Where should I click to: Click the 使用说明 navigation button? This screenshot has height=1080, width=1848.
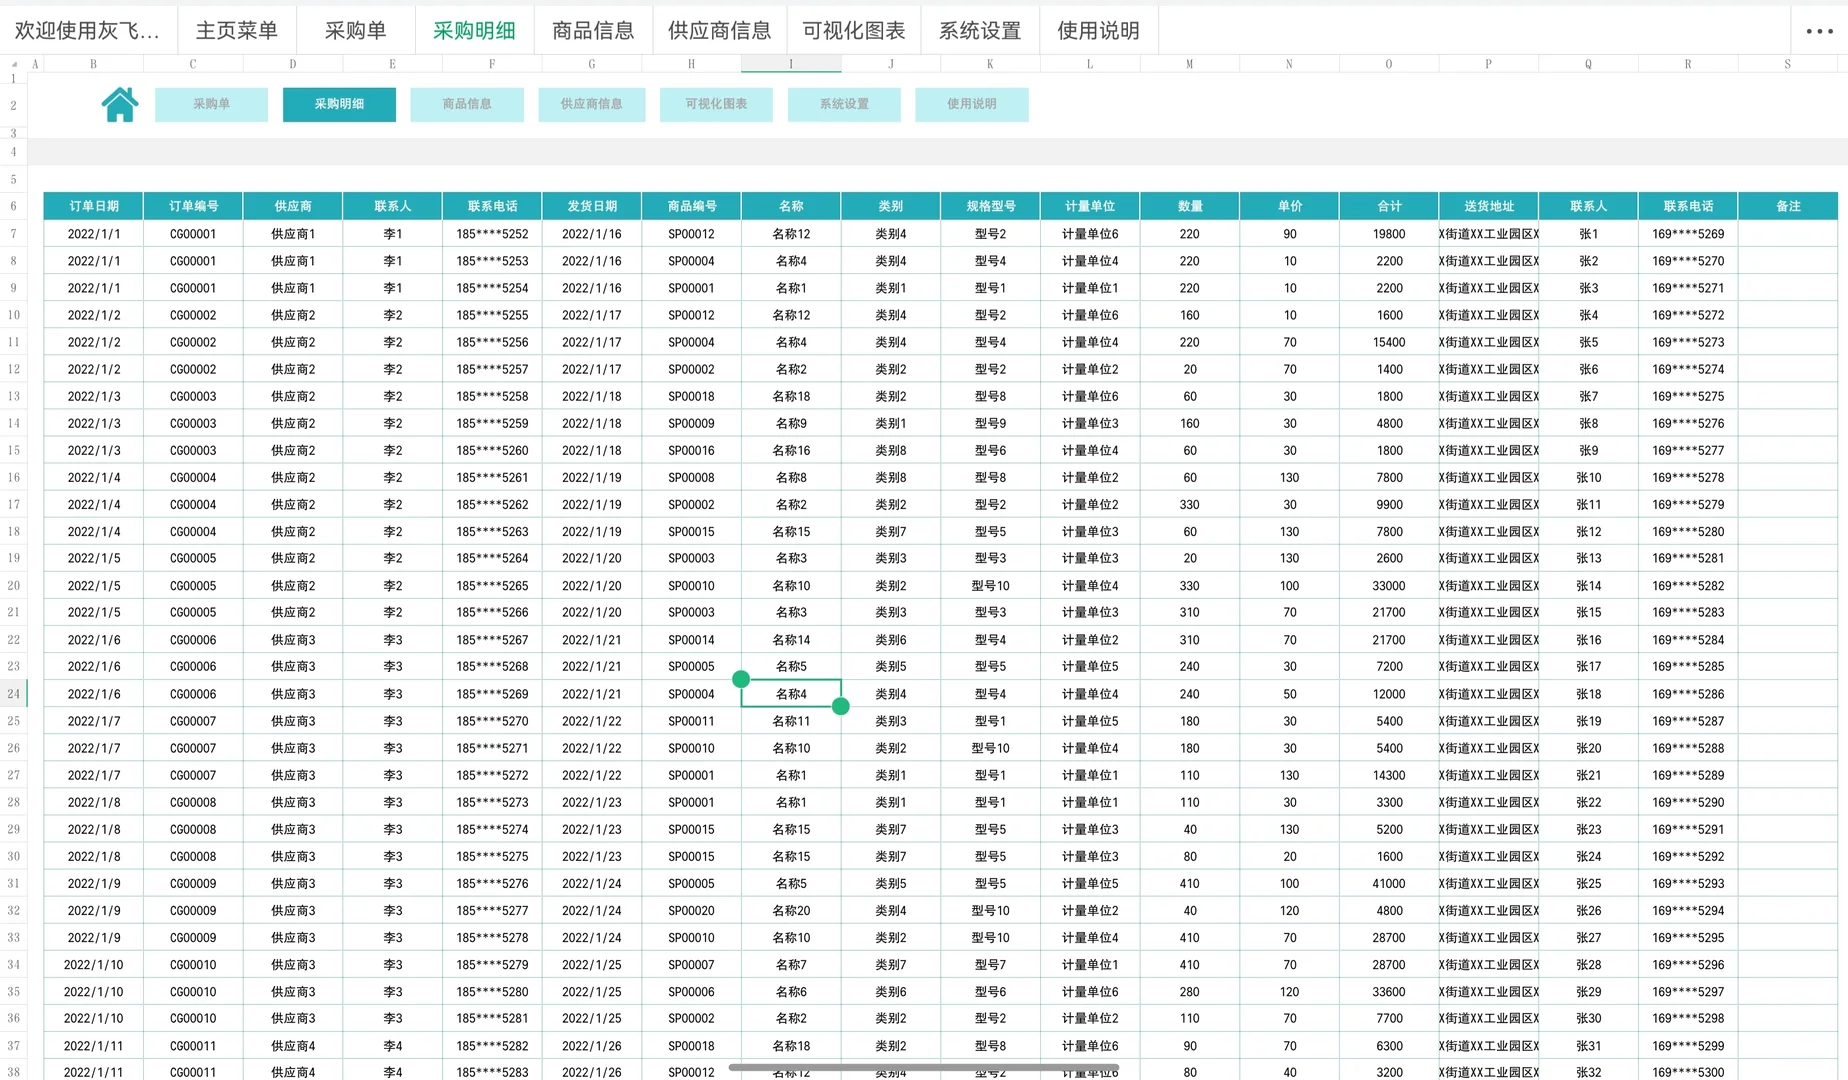click(971, 104)
